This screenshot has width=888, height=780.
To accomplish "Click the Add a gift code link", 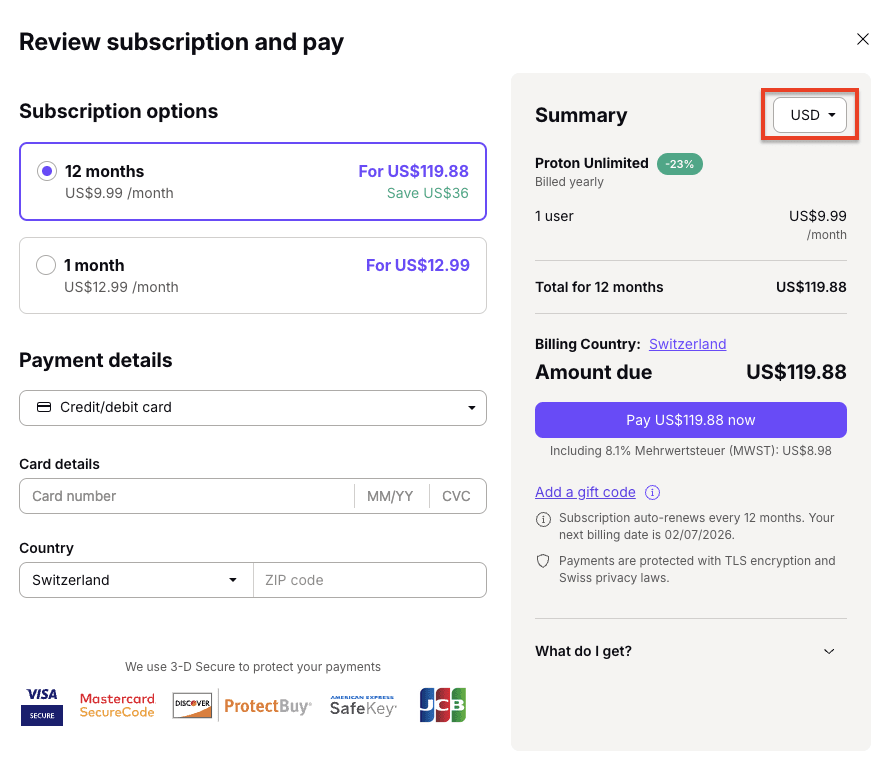I will tap(585, 492).
